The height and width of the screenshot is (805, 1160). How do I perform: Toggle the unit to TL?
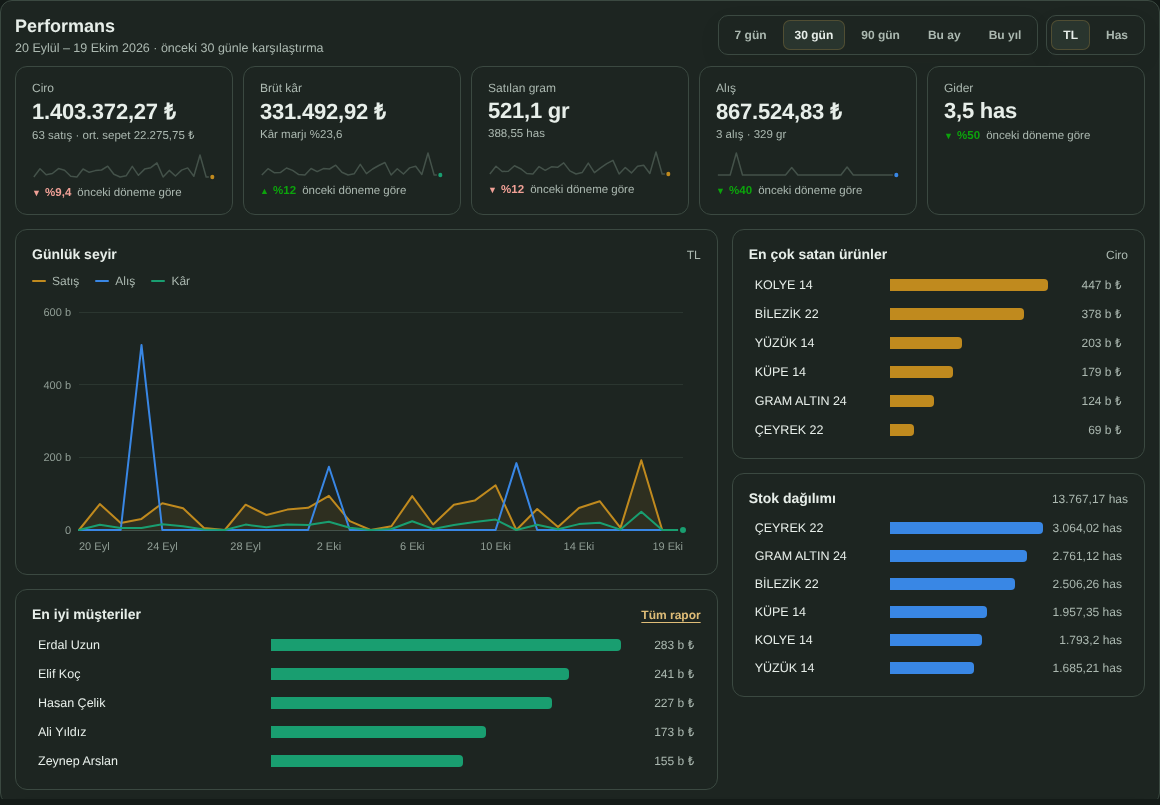pyautogui.click(x=1070, y=35)
